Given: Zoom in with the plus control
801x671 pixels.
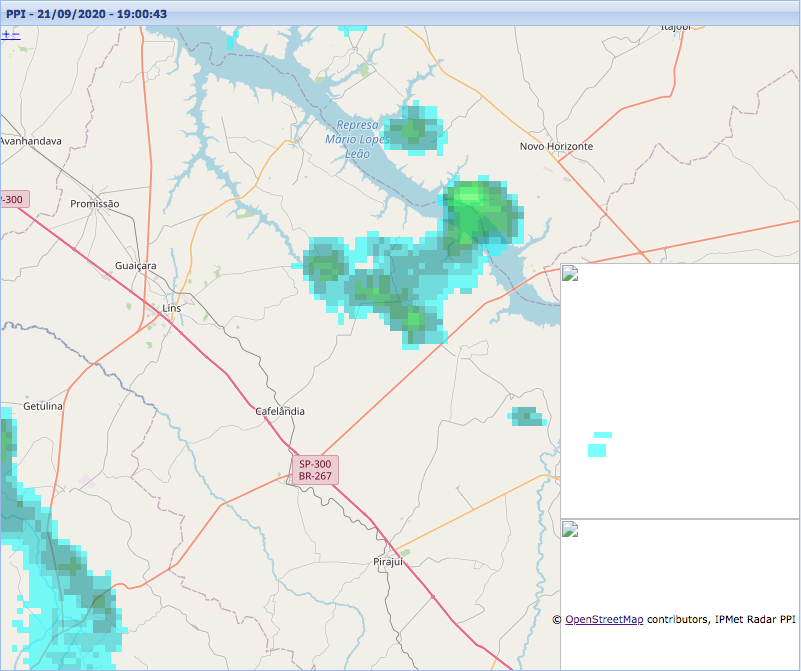Looking at the screenshot, I should pos(6,34).
